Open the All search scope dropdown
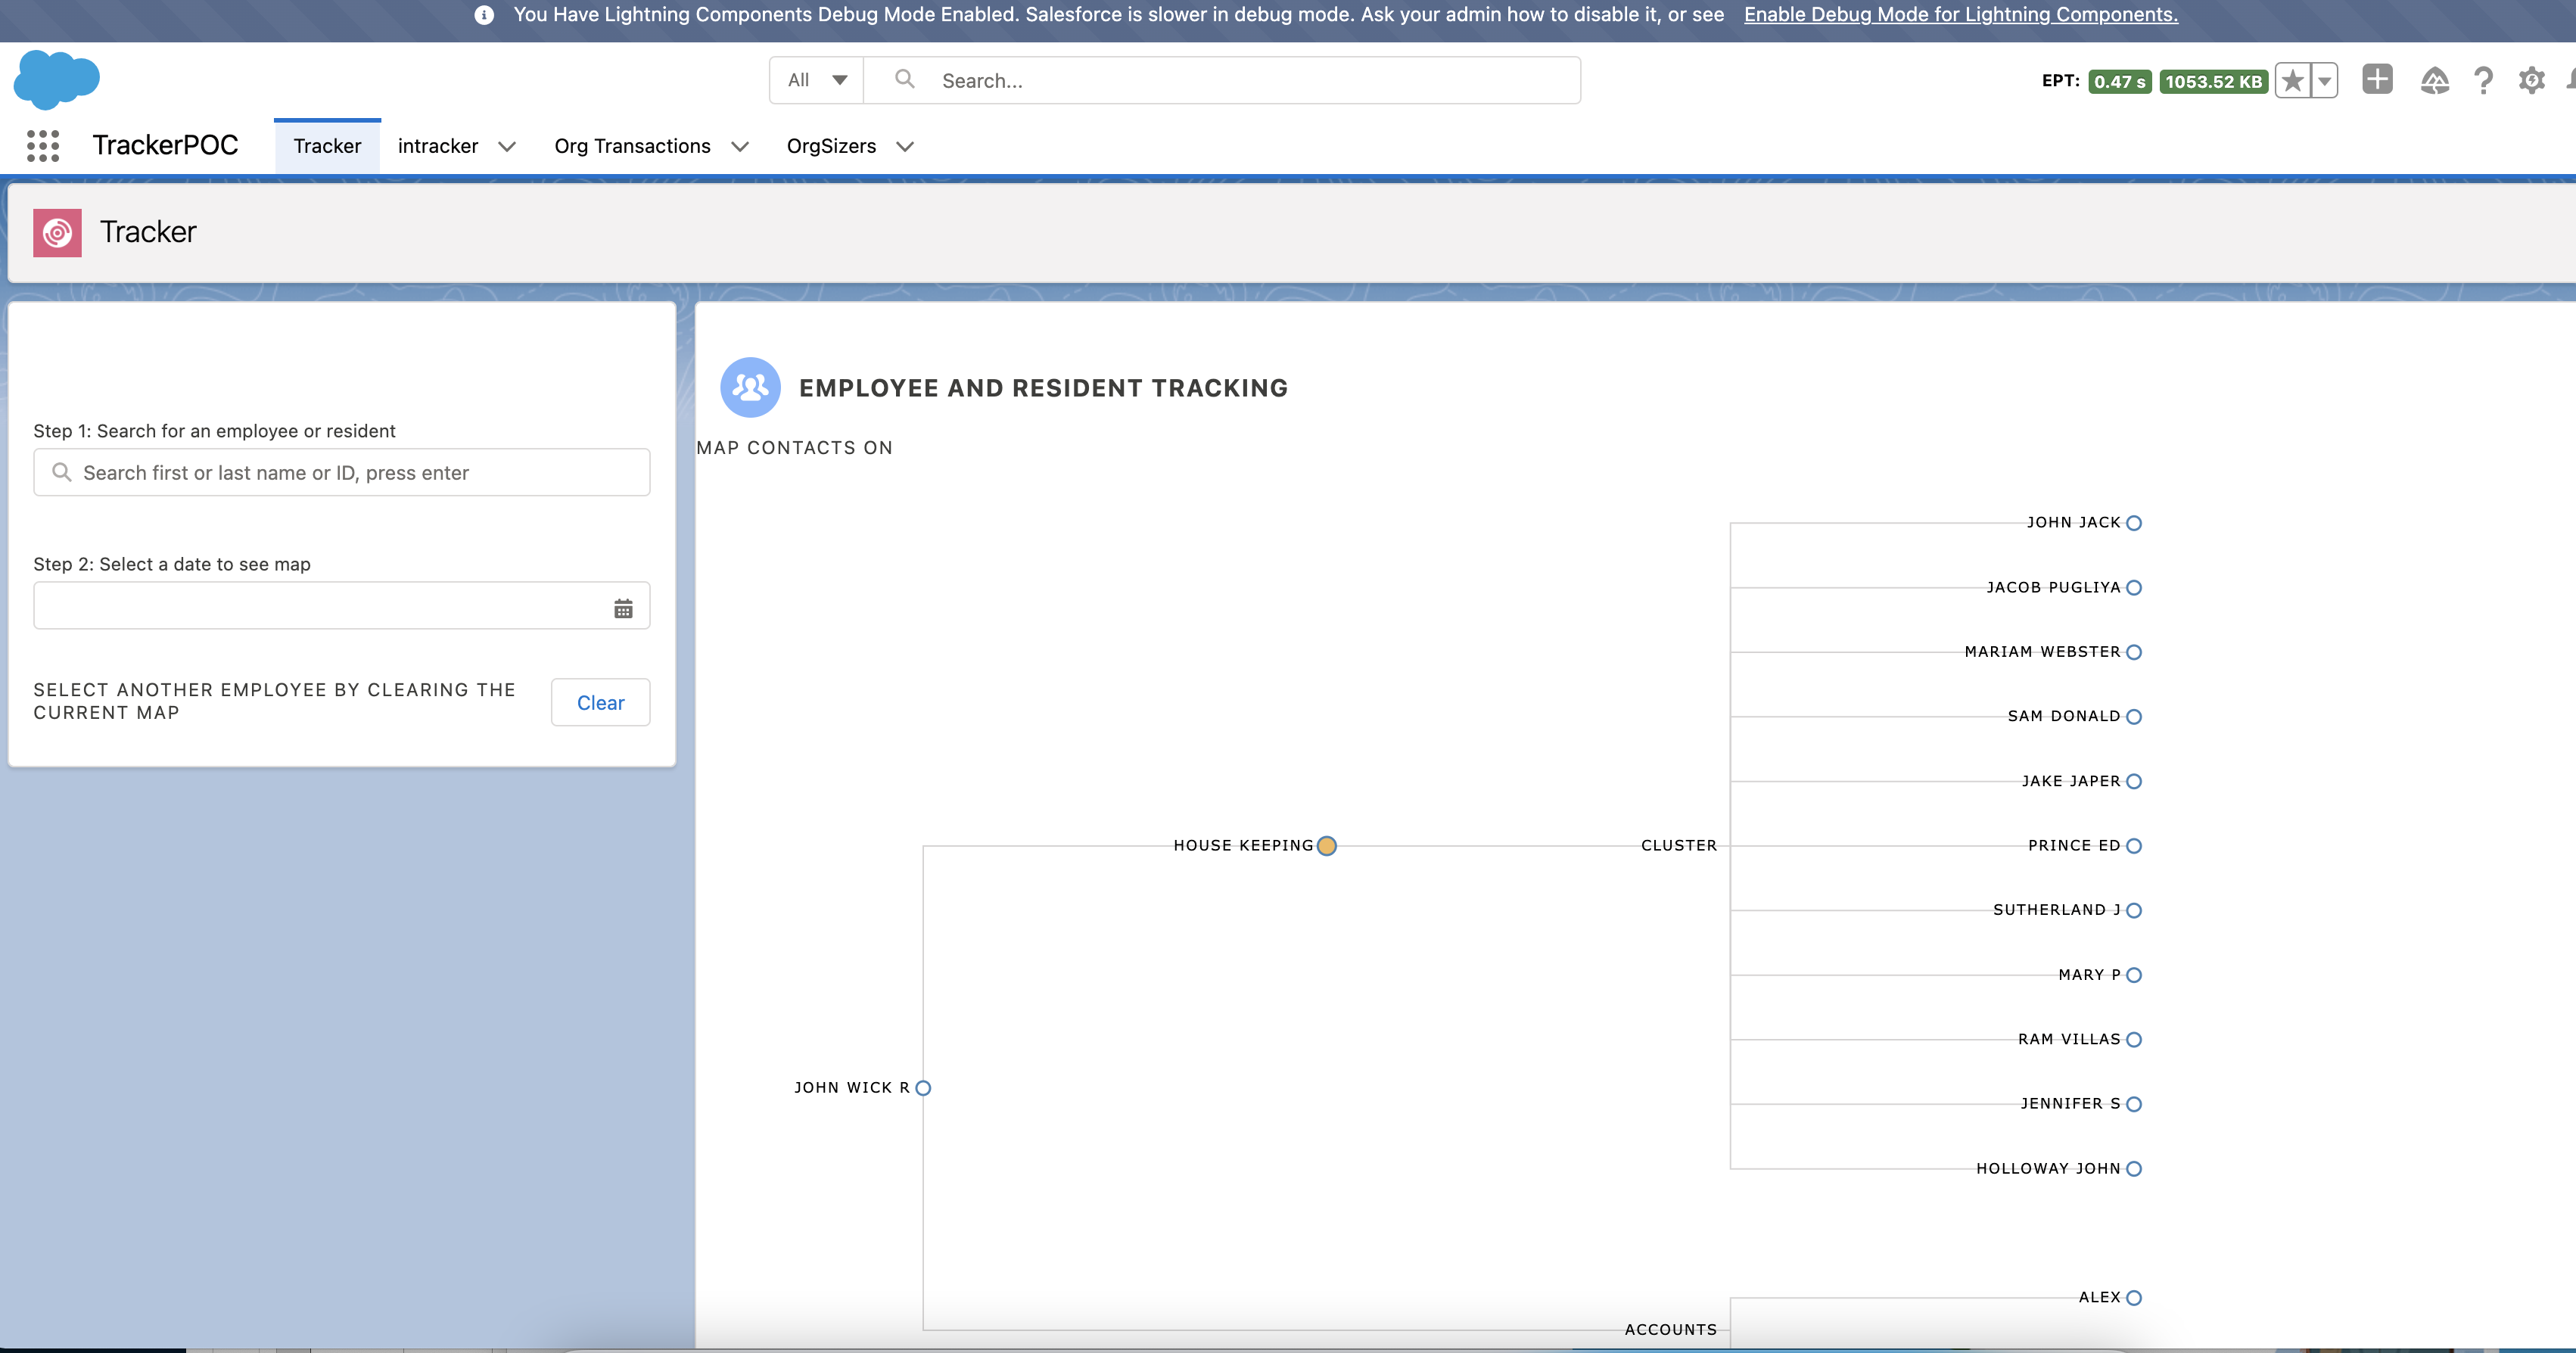Screen dimensions: 2576x1353 coord(816,80)
